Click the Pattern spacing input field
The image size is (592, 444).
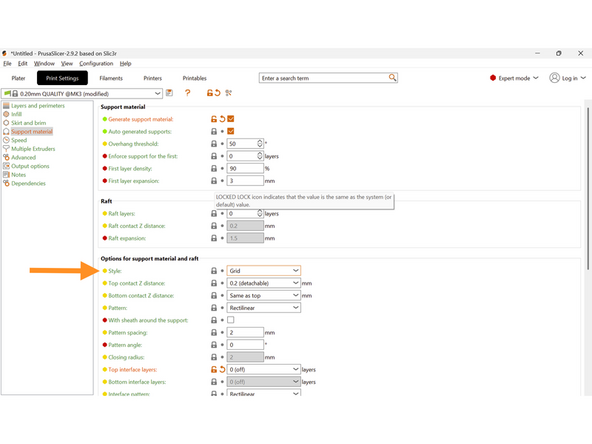(245, 333)
